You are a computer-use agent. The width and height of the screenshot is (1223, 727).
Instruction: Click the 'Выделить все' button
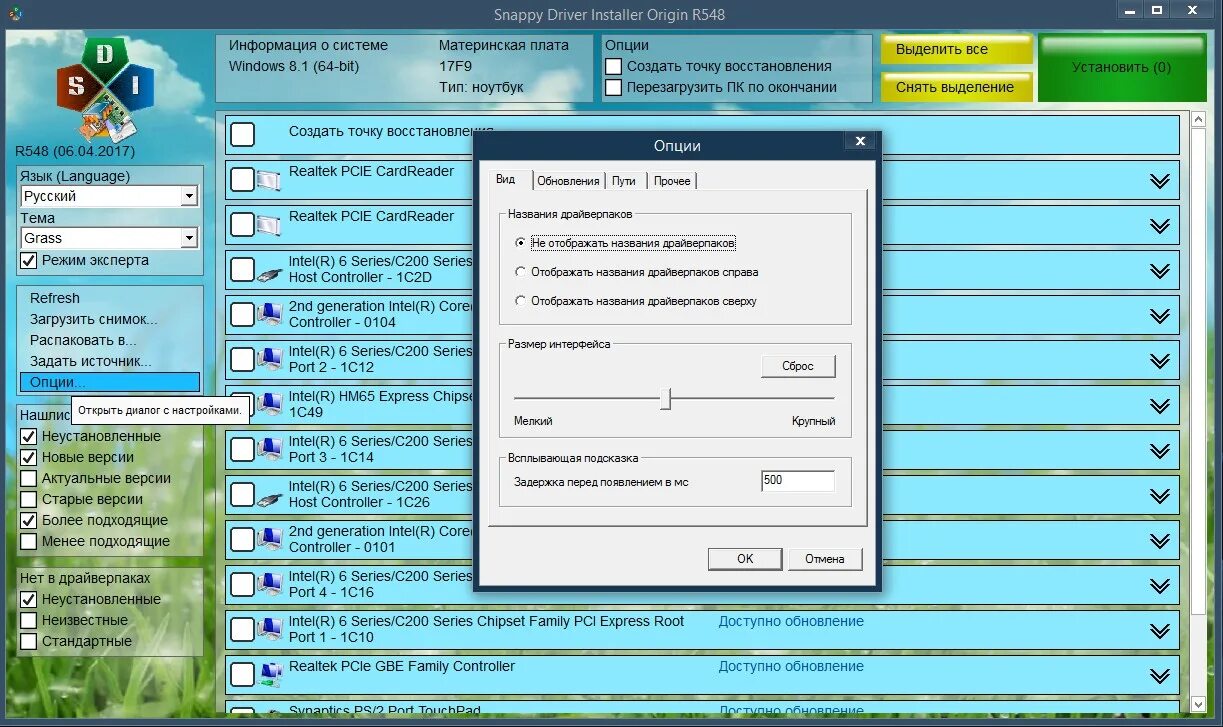[956, 49]
